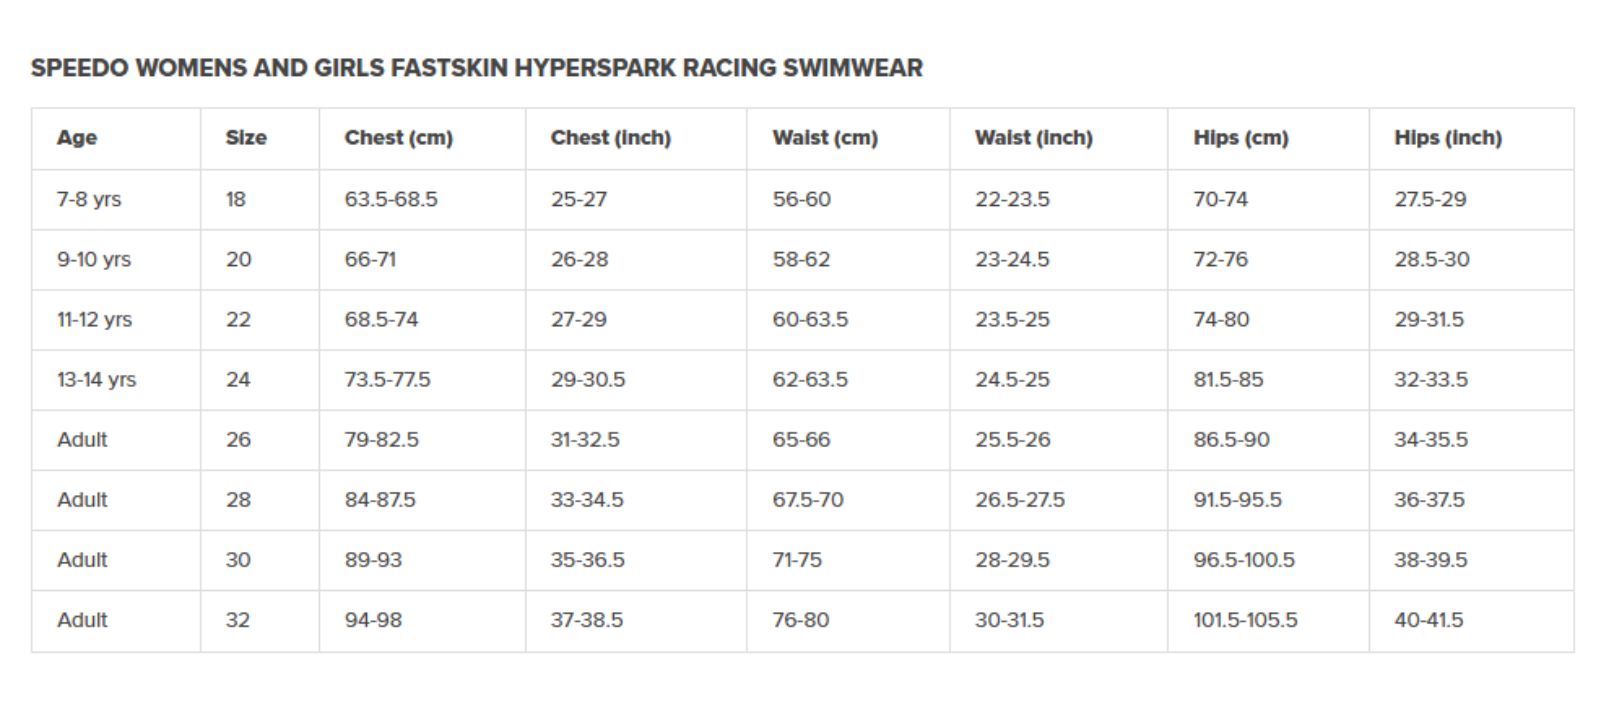Select the size 28 cell
This screenshot has width=1614, height=705.
tap(238, 500)
